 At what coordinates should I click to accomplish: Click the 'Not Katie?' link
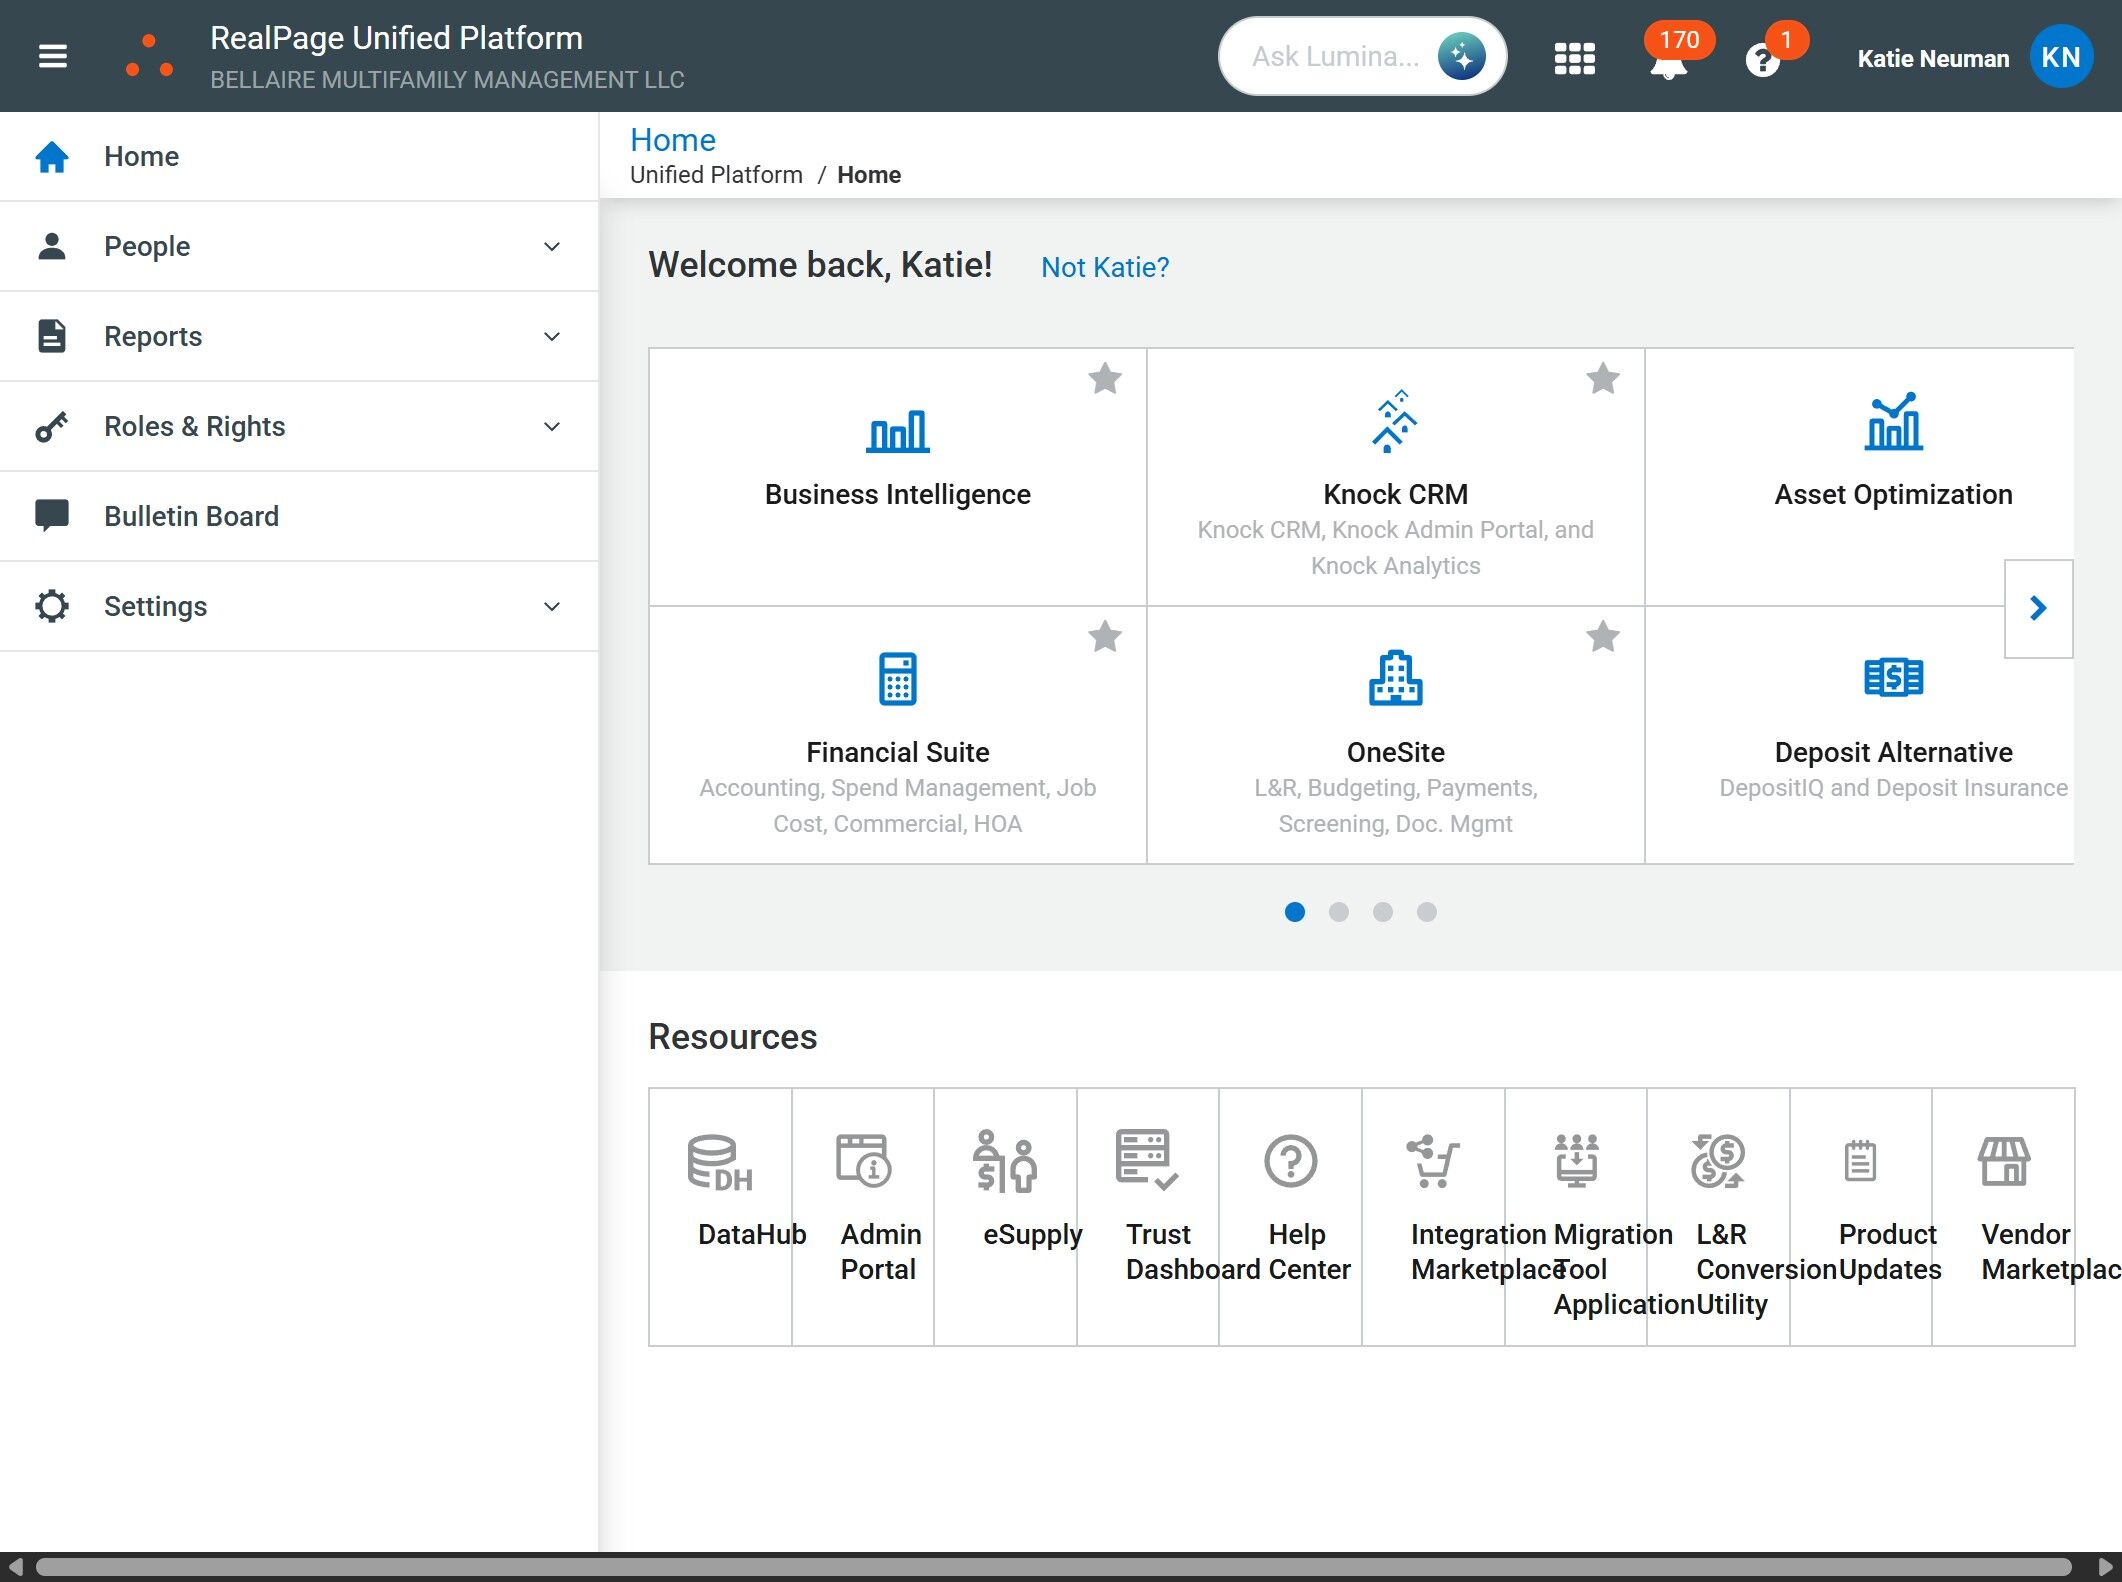click(1104, 267)
